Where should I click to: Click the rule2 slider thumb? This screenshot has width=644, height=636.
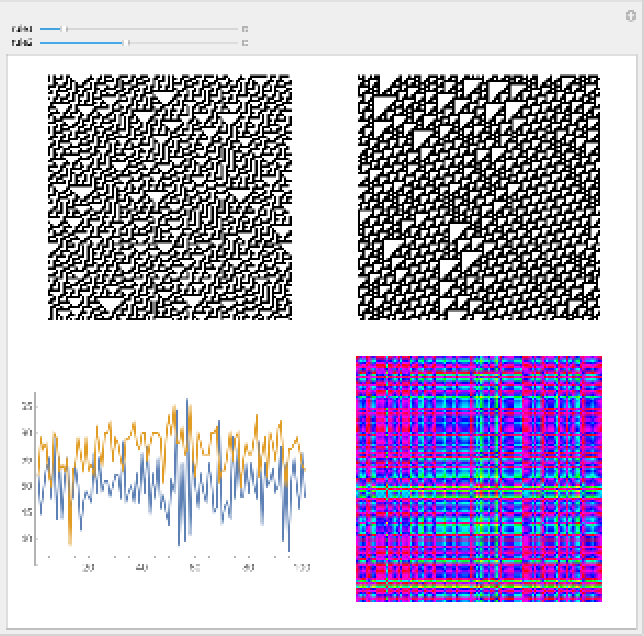point(126,43)
